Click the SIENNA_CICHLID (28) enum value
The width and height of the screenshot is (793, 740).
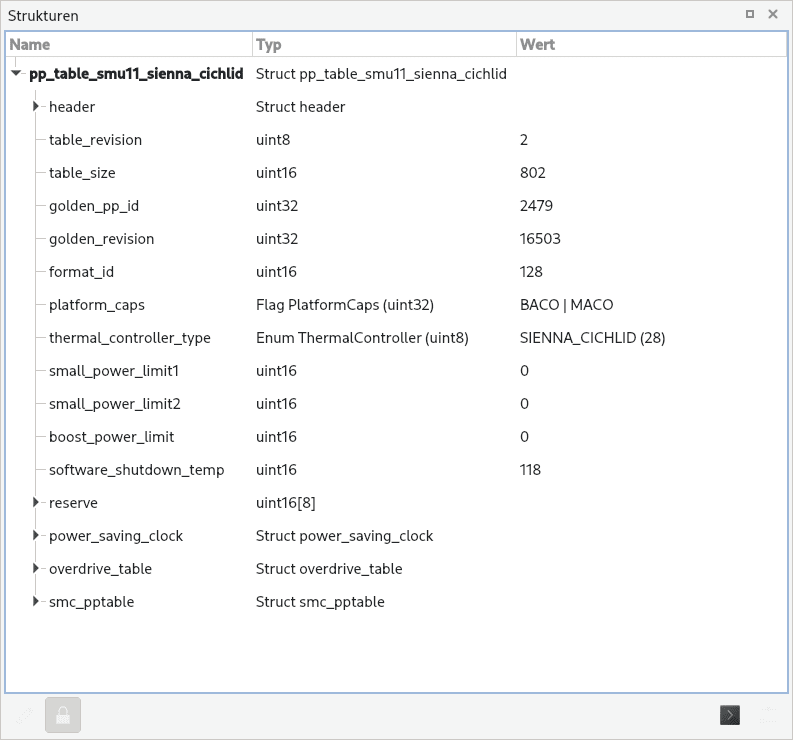click(592, 337)
